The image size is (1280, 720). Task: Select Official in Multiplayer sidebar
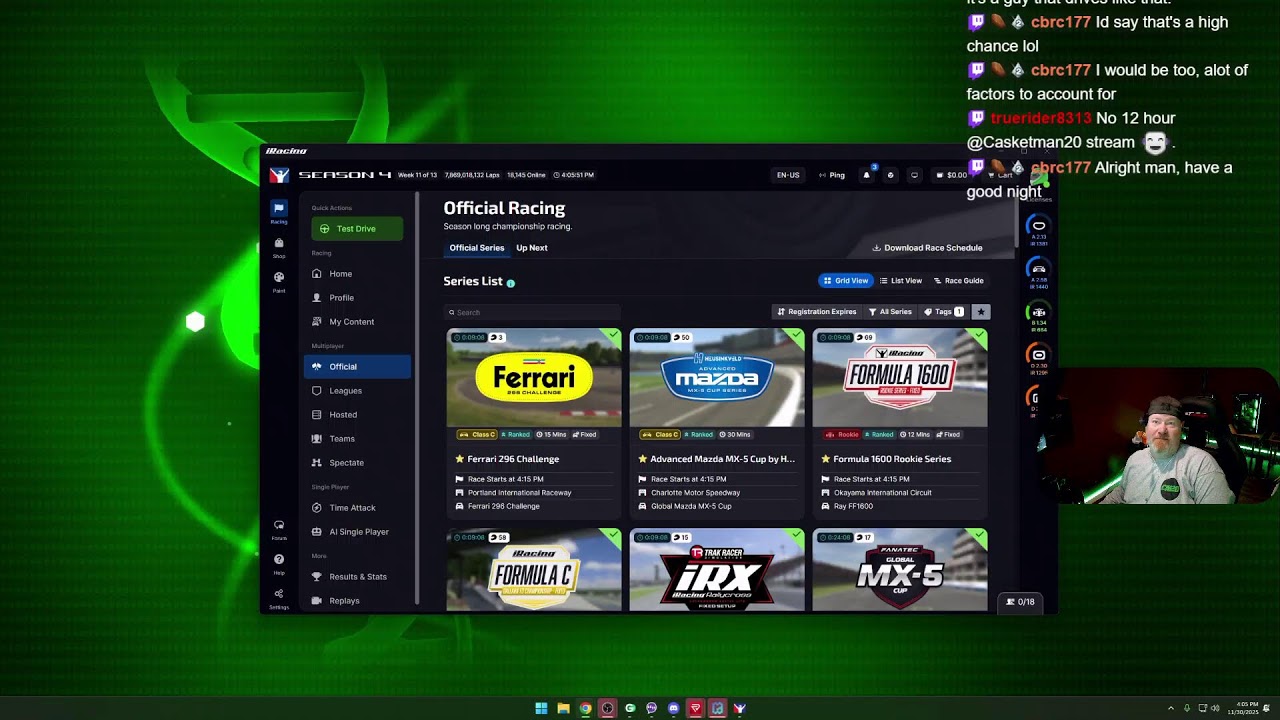pos(357,367)
